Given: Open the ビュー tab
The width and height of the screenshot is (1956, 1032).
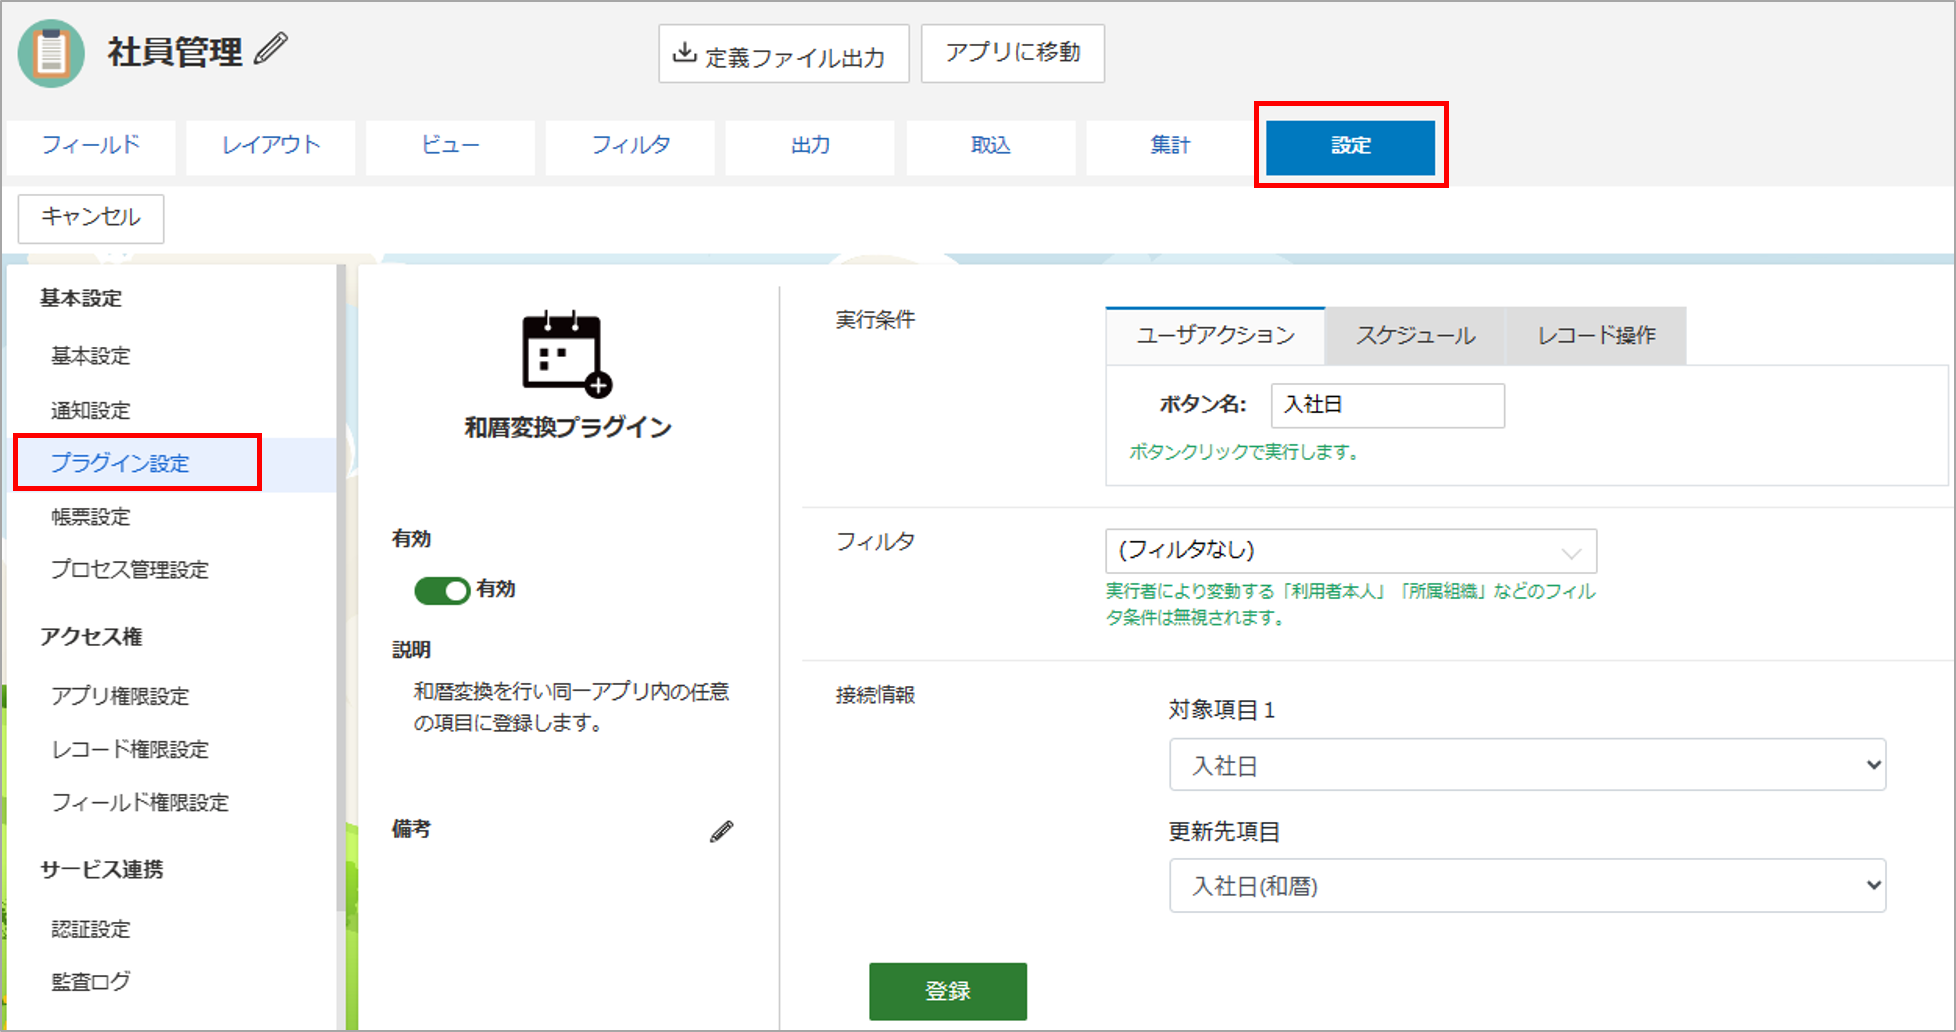Looking at the screenshot, I should 451,146.
